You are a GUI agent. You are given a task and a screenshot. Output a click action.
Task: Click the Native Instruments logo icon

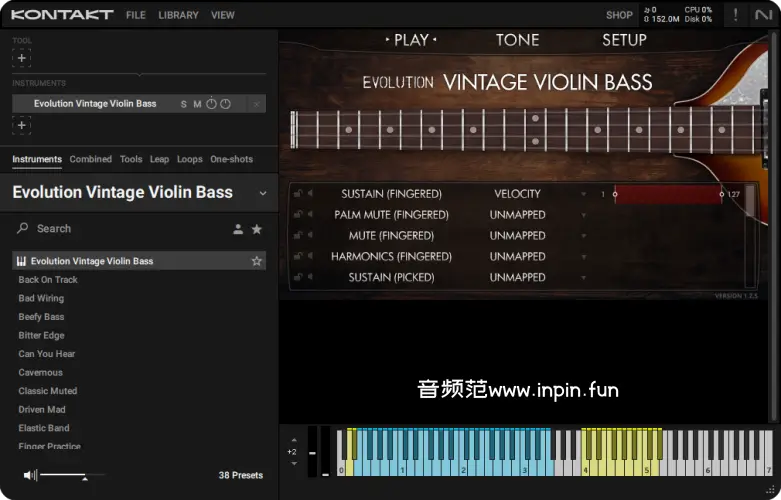(763, 14)
